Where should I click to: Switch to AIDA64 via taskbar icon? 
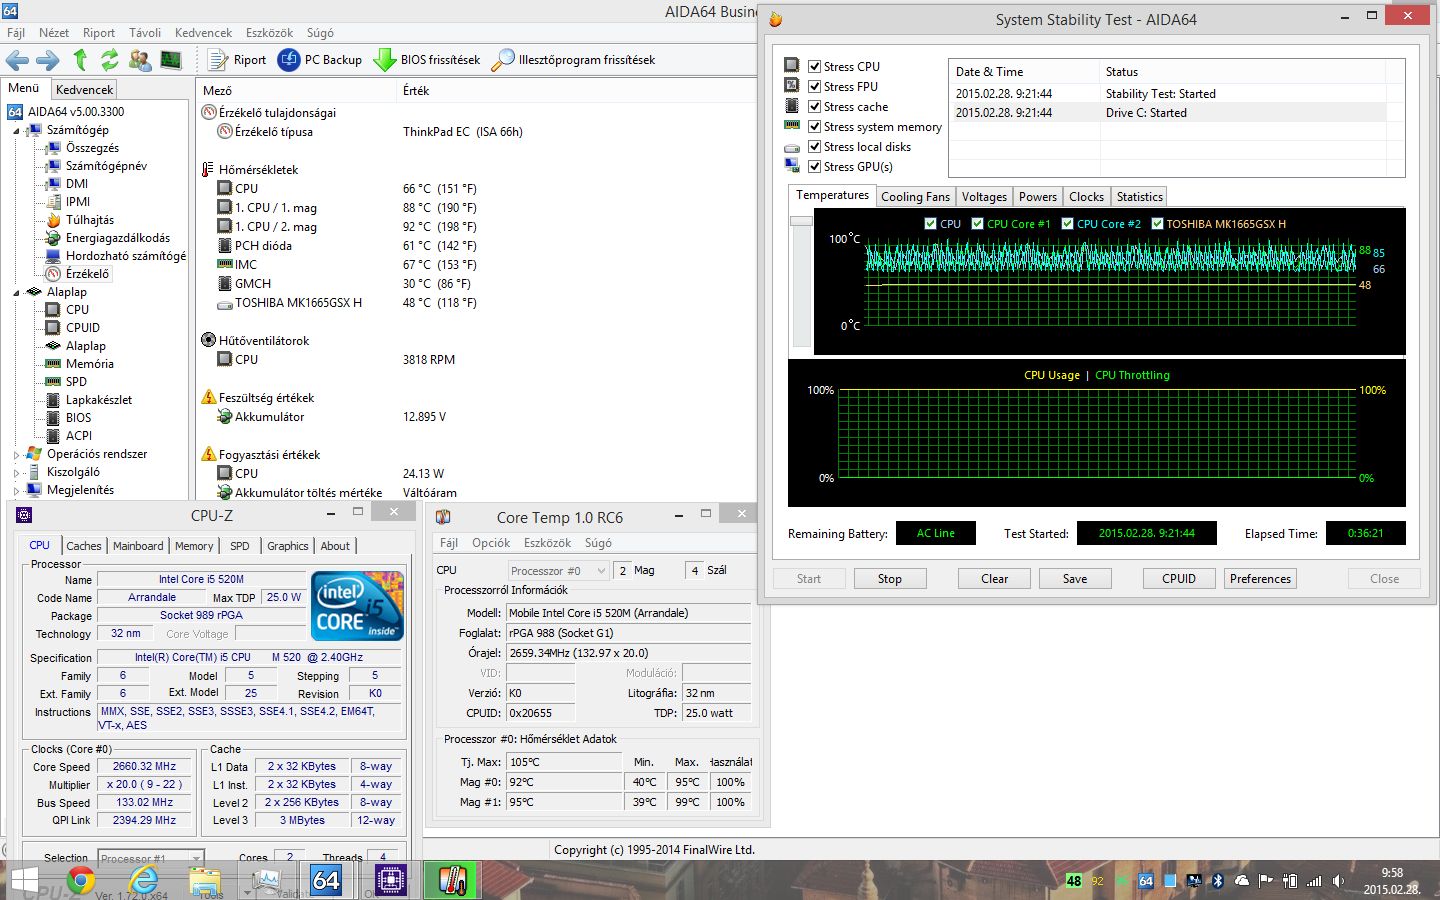pos(327,880)
